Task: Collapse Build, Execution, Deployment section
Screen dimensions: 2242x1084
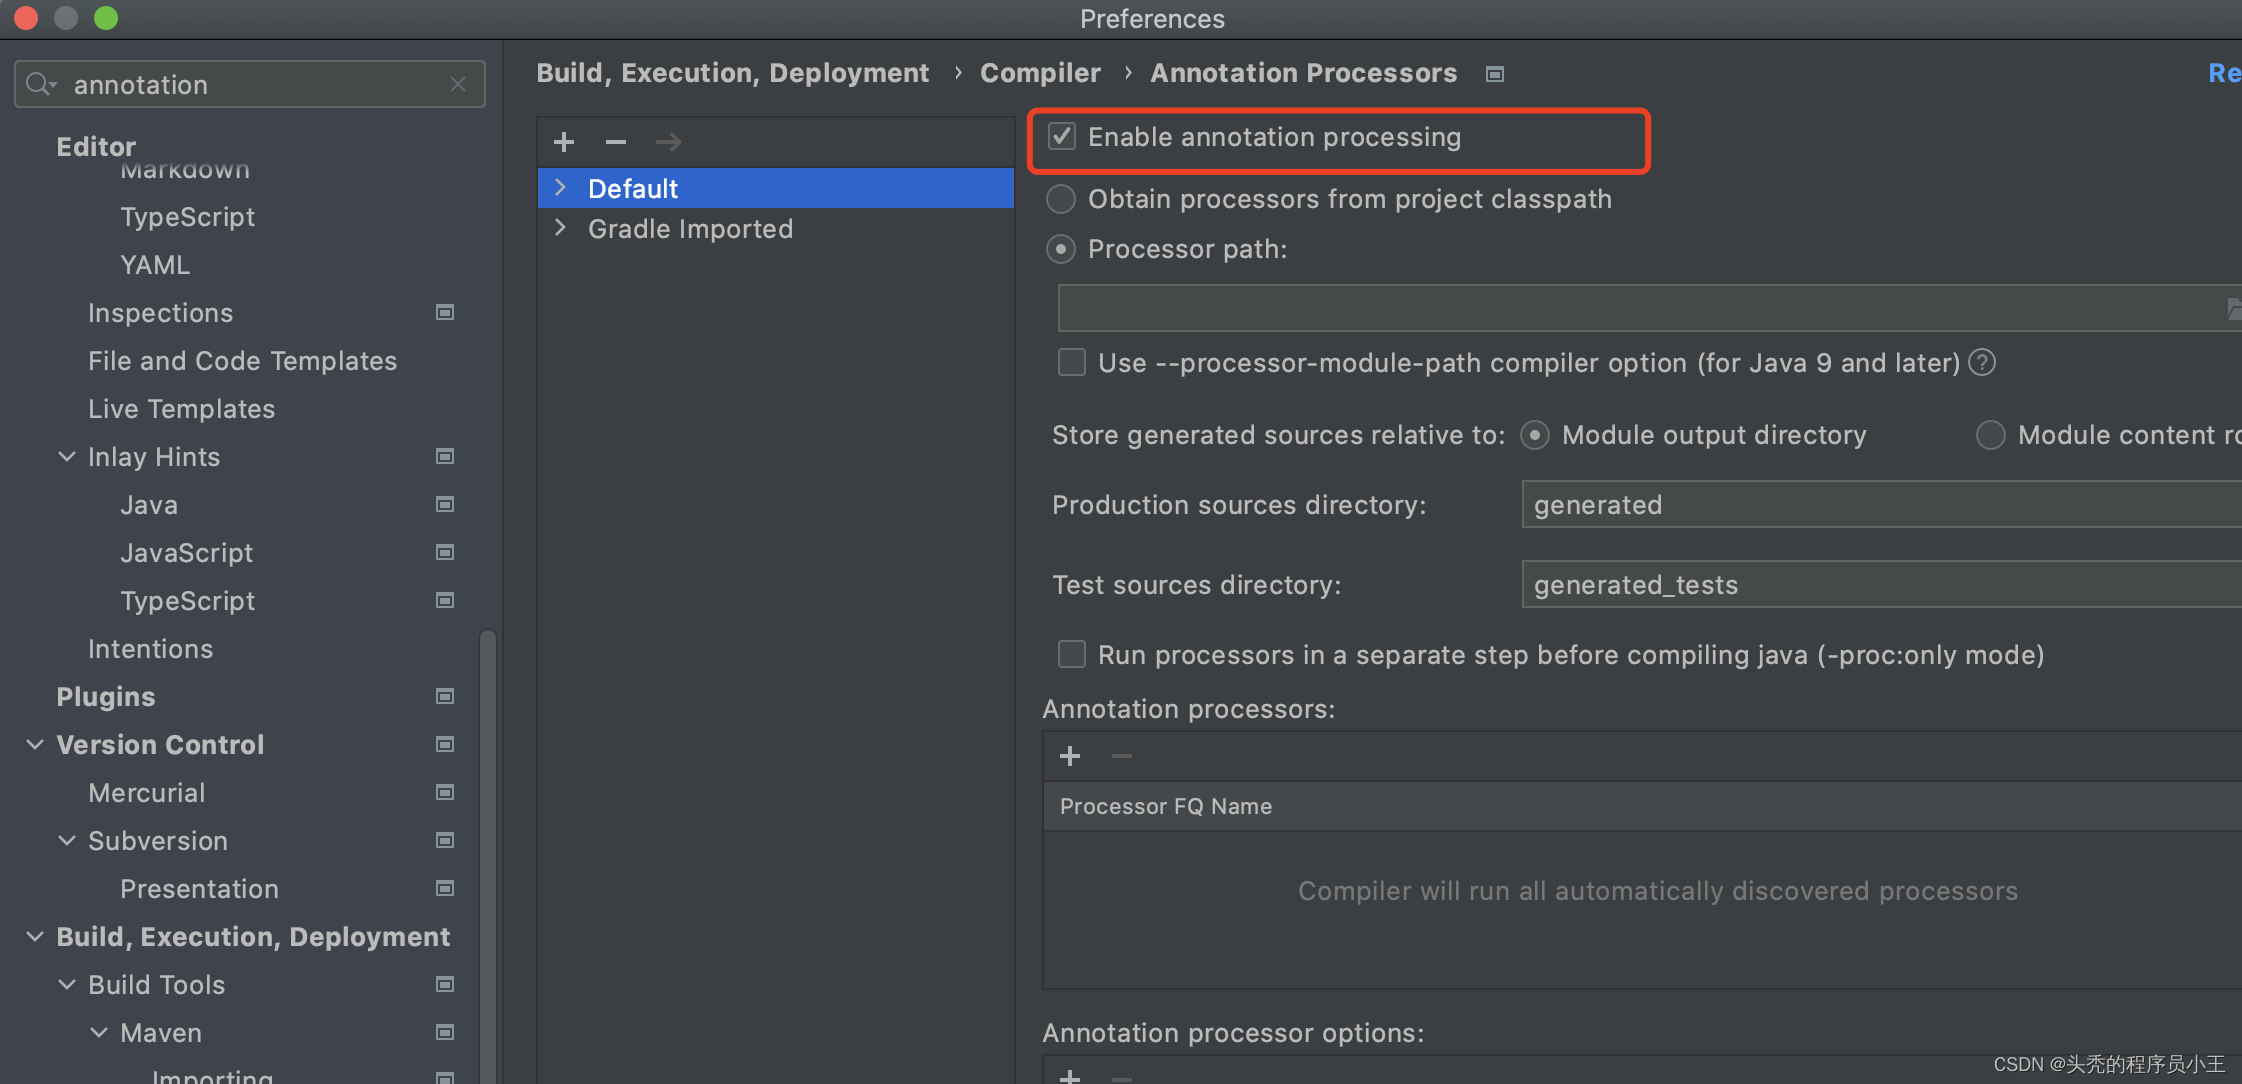Action: click(x=35, y=936)
